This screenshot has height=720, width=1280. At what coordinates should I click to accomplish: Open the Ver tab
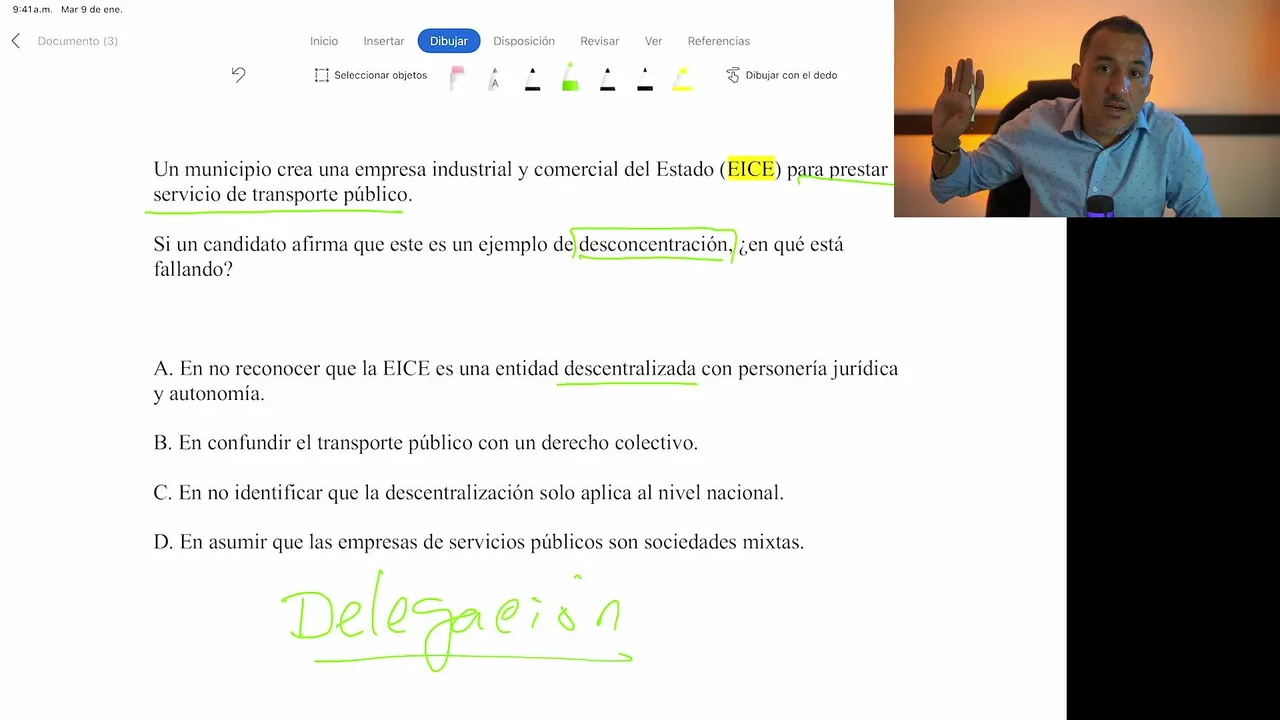click(653, 41)
